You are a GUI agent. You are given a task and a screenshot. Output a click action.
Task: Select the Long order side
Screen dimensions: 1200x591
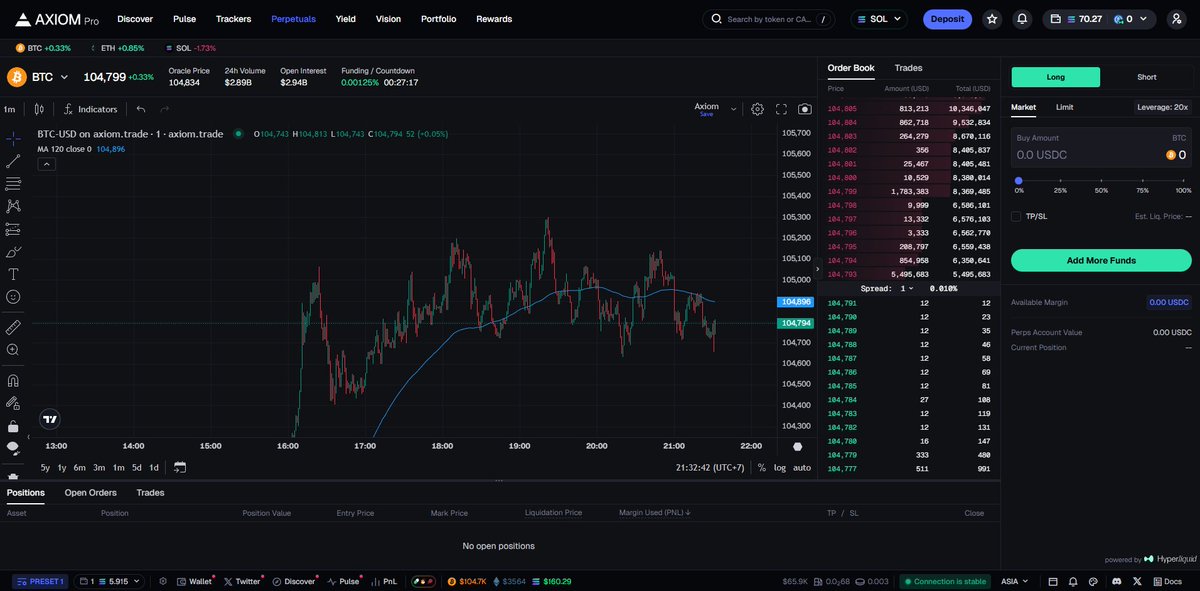[x=1056, y=77]
